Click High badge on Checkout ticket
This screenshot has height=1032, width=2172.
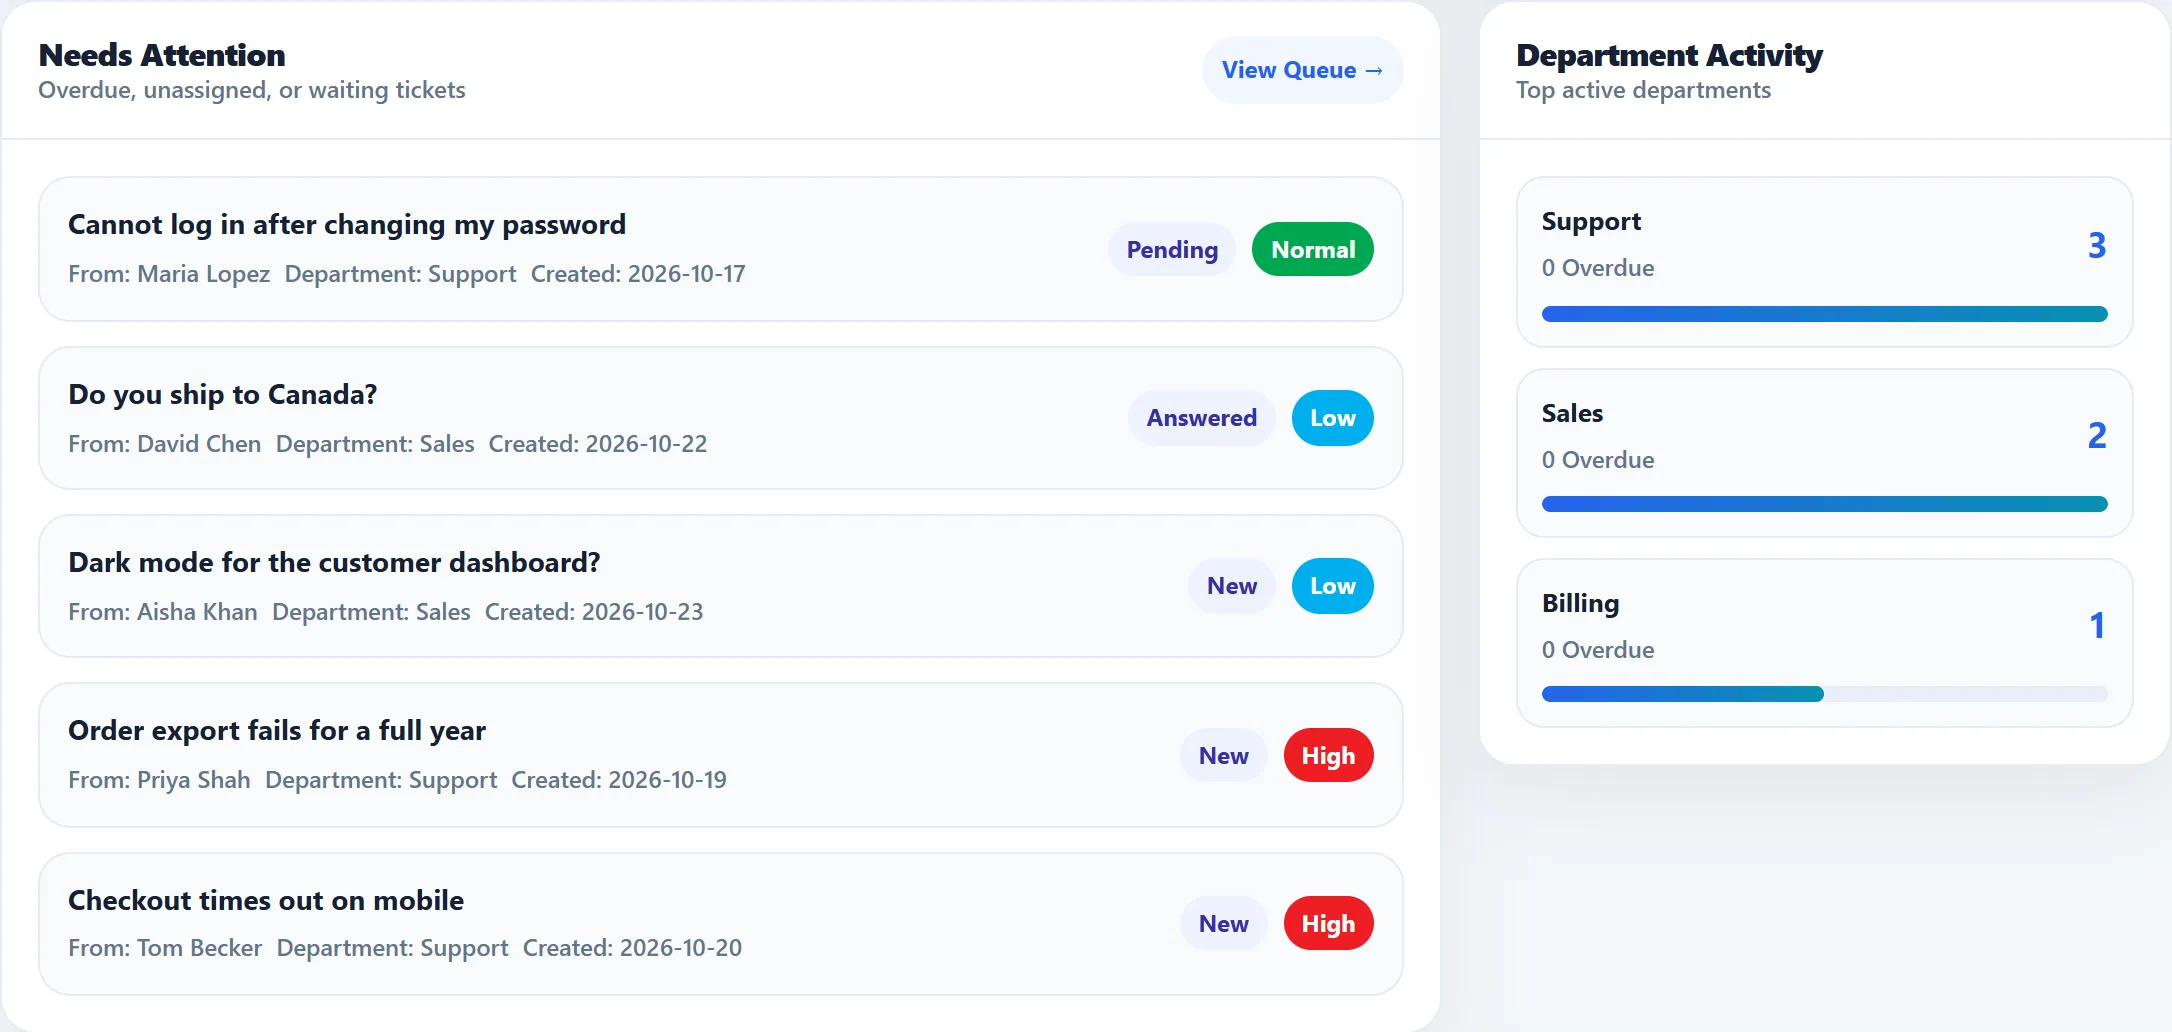coord(1328,923)
